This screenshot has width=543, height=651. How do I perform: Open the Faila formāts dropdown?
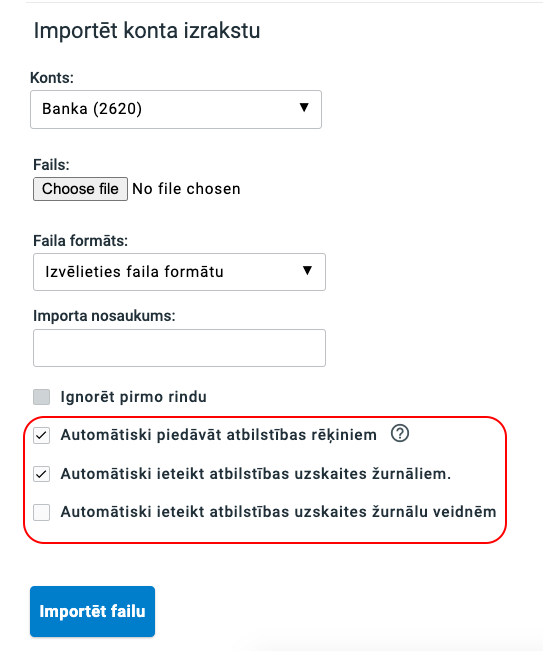179,272
